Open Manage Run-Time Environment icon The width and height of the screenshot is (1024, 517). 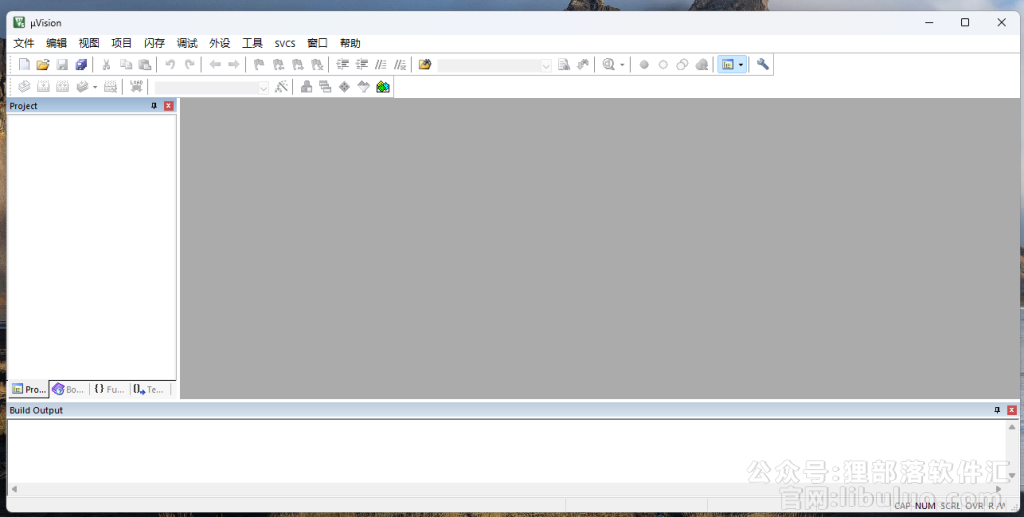click(344, 87)
